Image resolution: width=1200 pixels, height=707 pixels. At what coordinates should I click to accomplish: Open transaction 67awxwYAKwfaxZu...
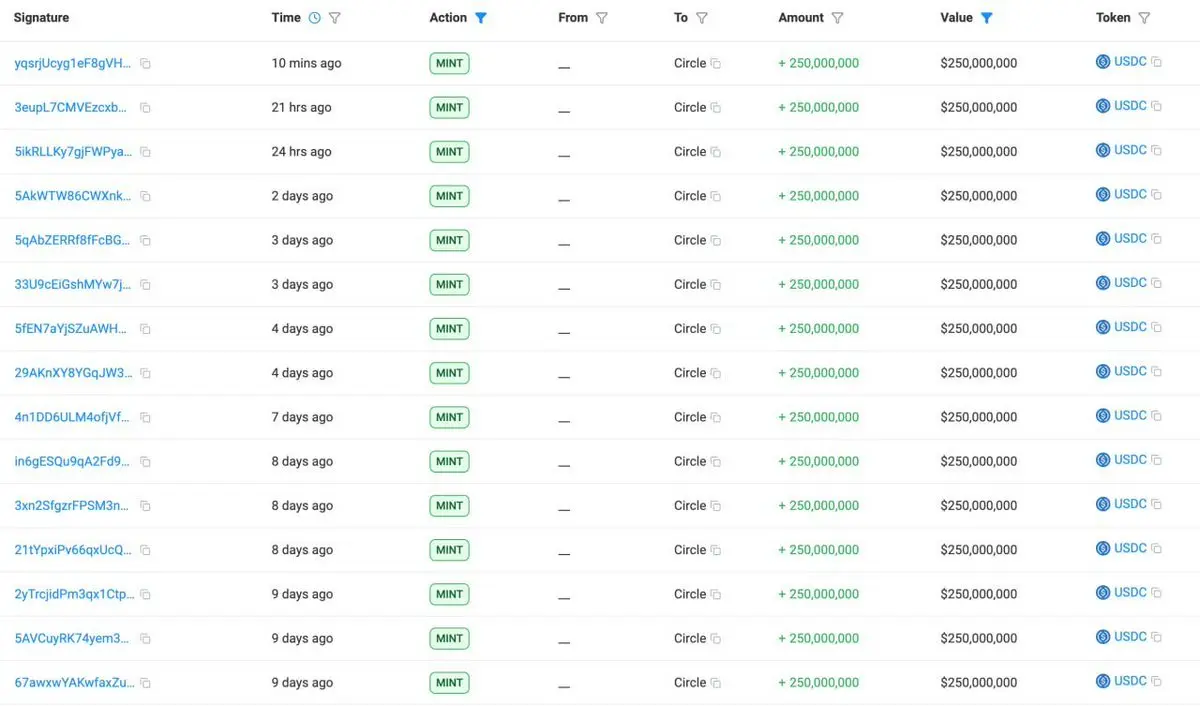click(74, 682)
